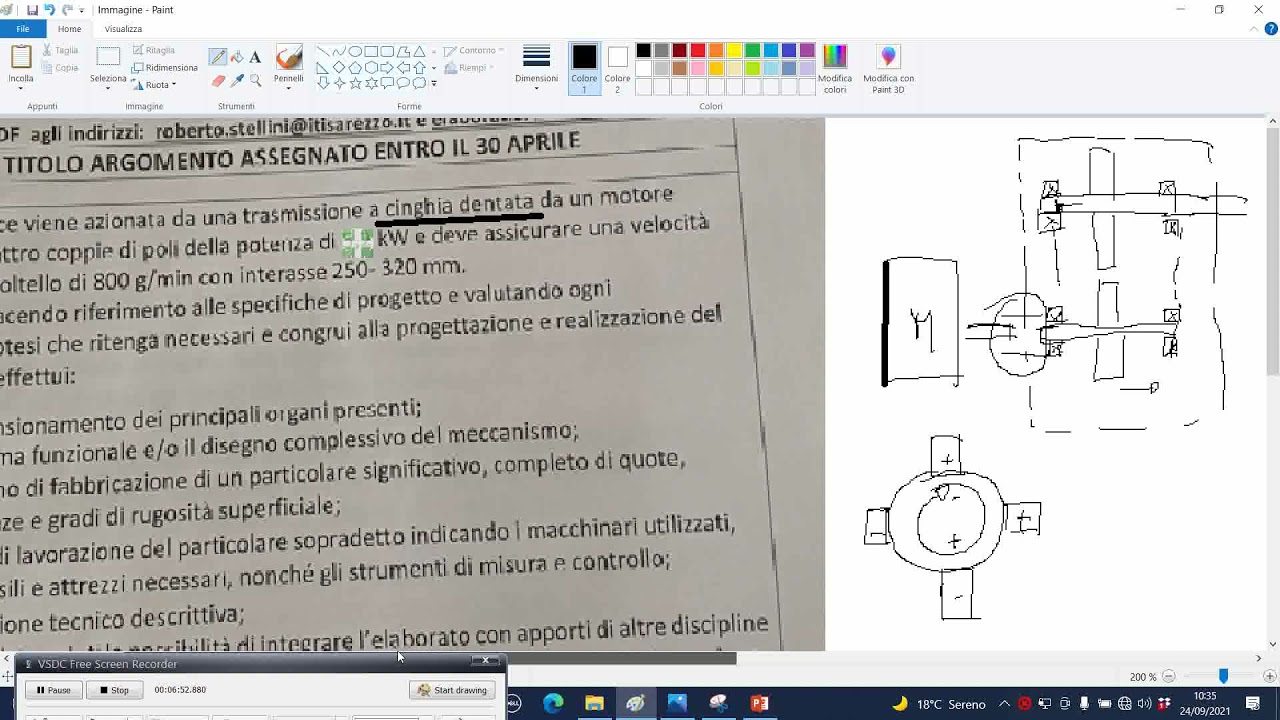Click the Ridimensiona icon
The width and height of the screenshot is (1280, 720).
[137, 68]
